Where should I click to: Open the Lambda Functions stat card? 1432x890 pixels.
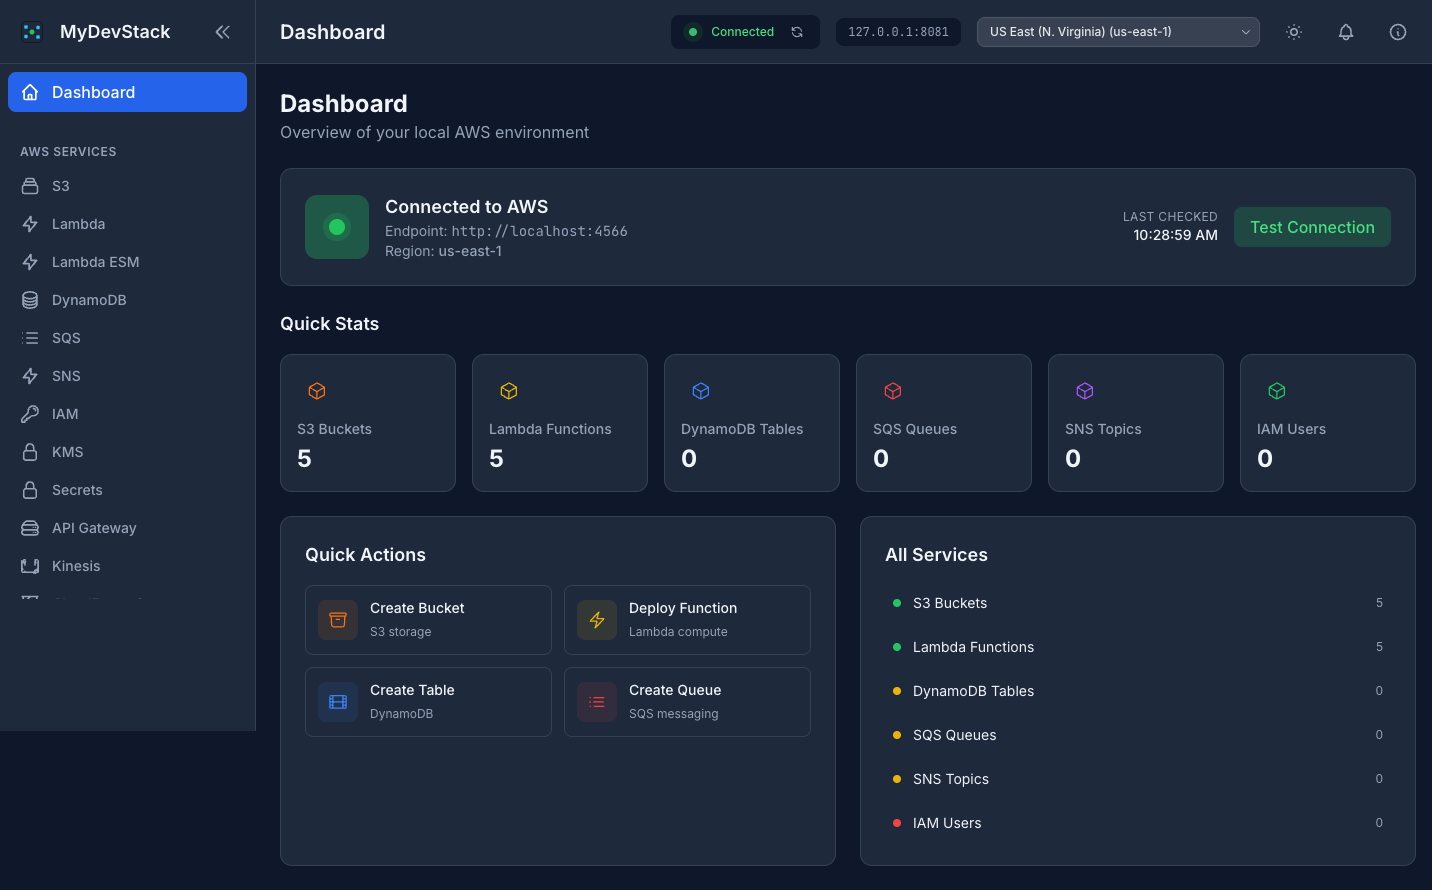560,423
